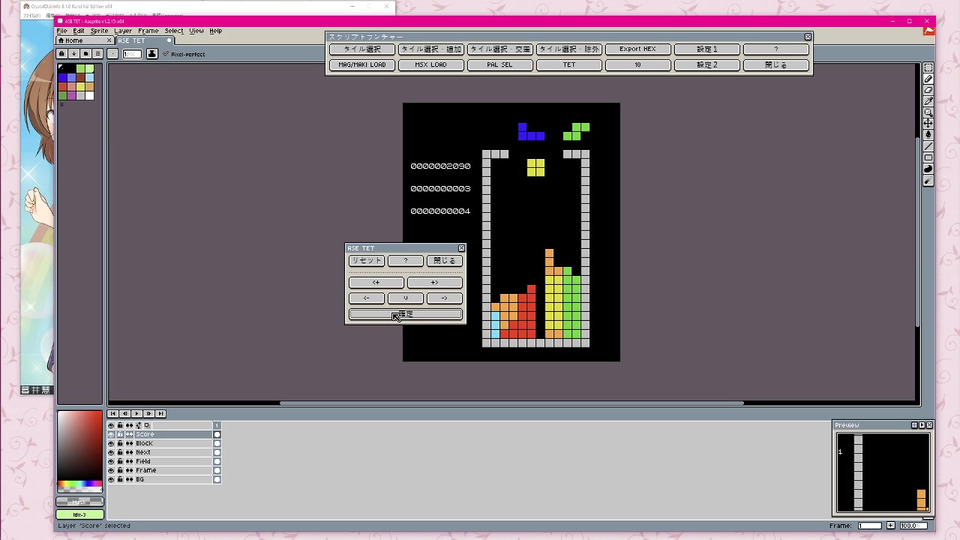This screenshot has width=960, height=540.
Task: Open the palette options menu icon
Action: click(x=97, y=54)
